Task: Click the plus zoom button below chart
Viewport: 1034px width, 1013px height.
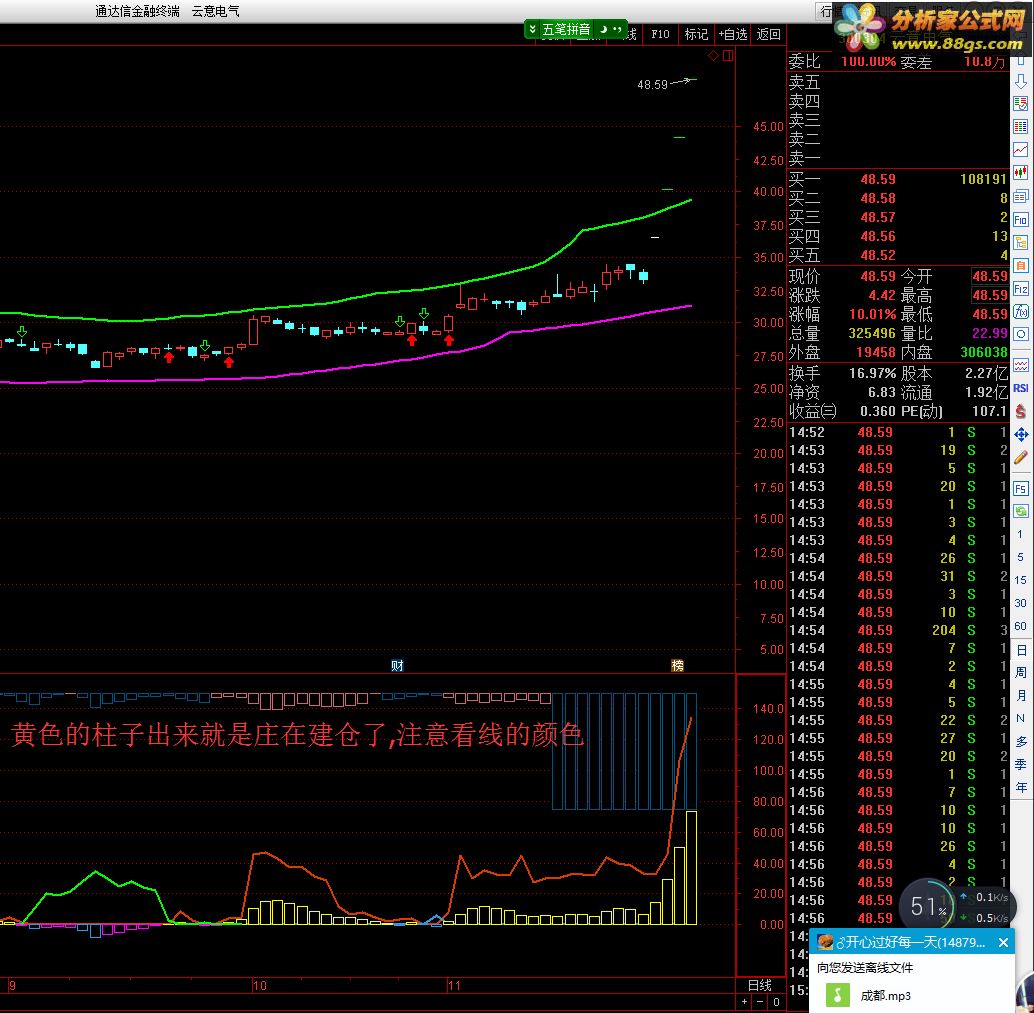Action: 745,1001
